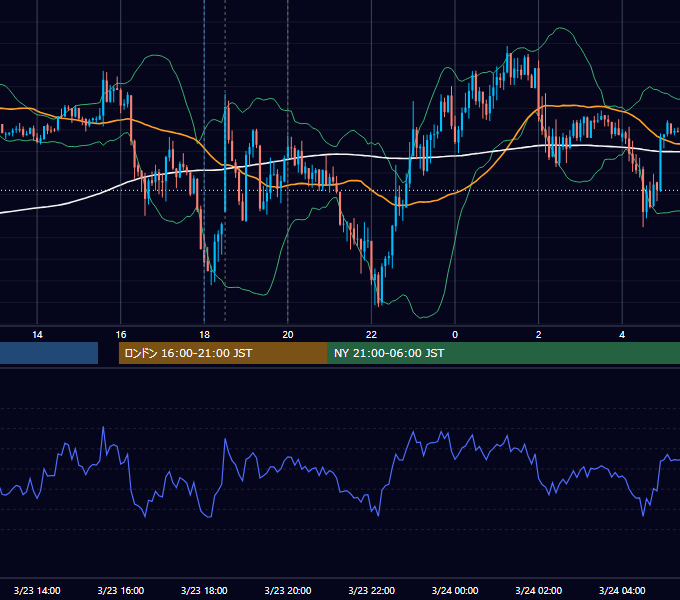Click the NY 21:00-06:00 JST session bar
This screenshot has height=600, width=680.
coord(504,353)
